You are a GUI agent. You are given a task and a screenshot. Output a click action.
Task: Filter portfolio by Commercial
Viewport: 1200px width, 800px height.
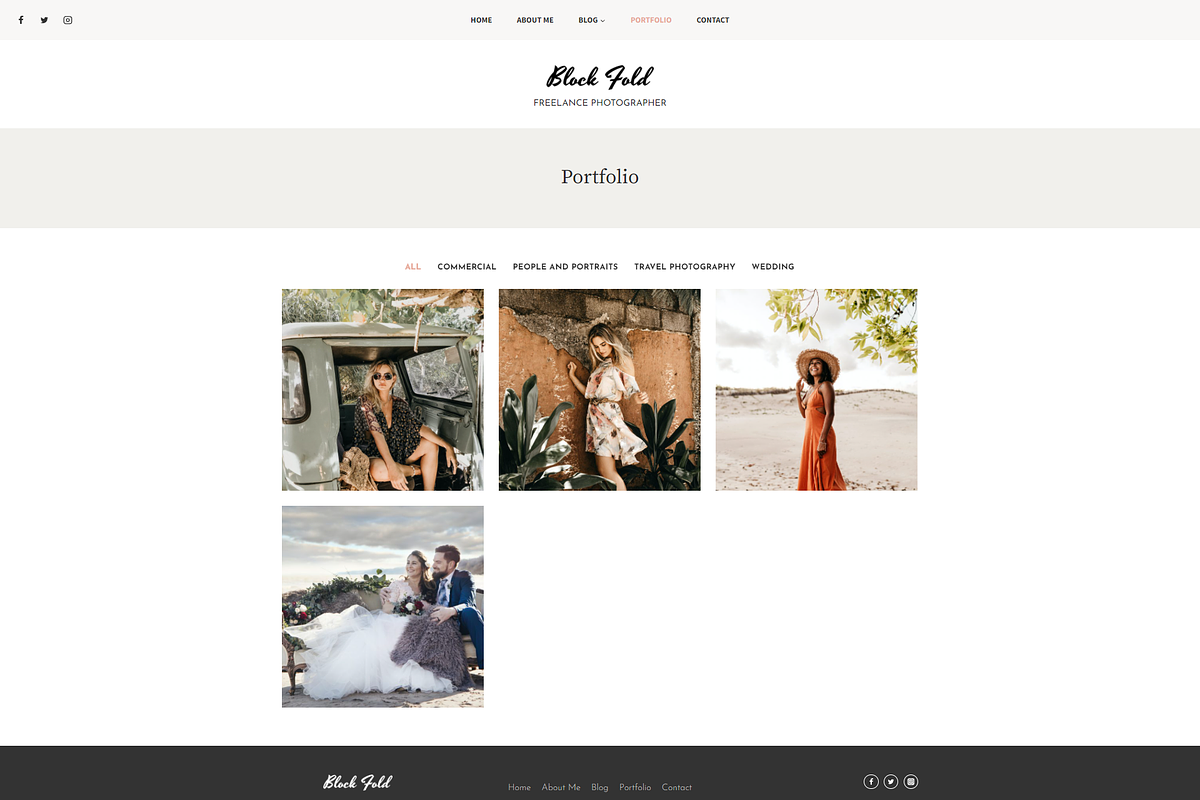click(x=467, y=267)
